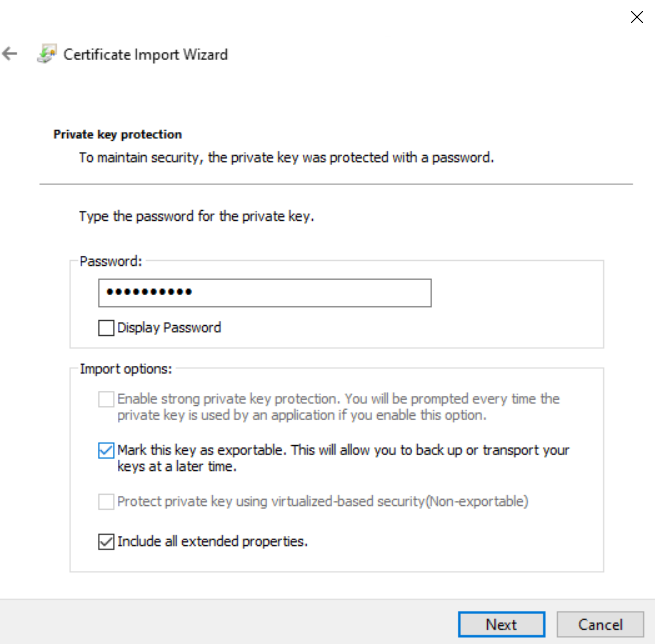655x644 pixels.
Task: Click the Display Password label text
Action: point(169,327)
